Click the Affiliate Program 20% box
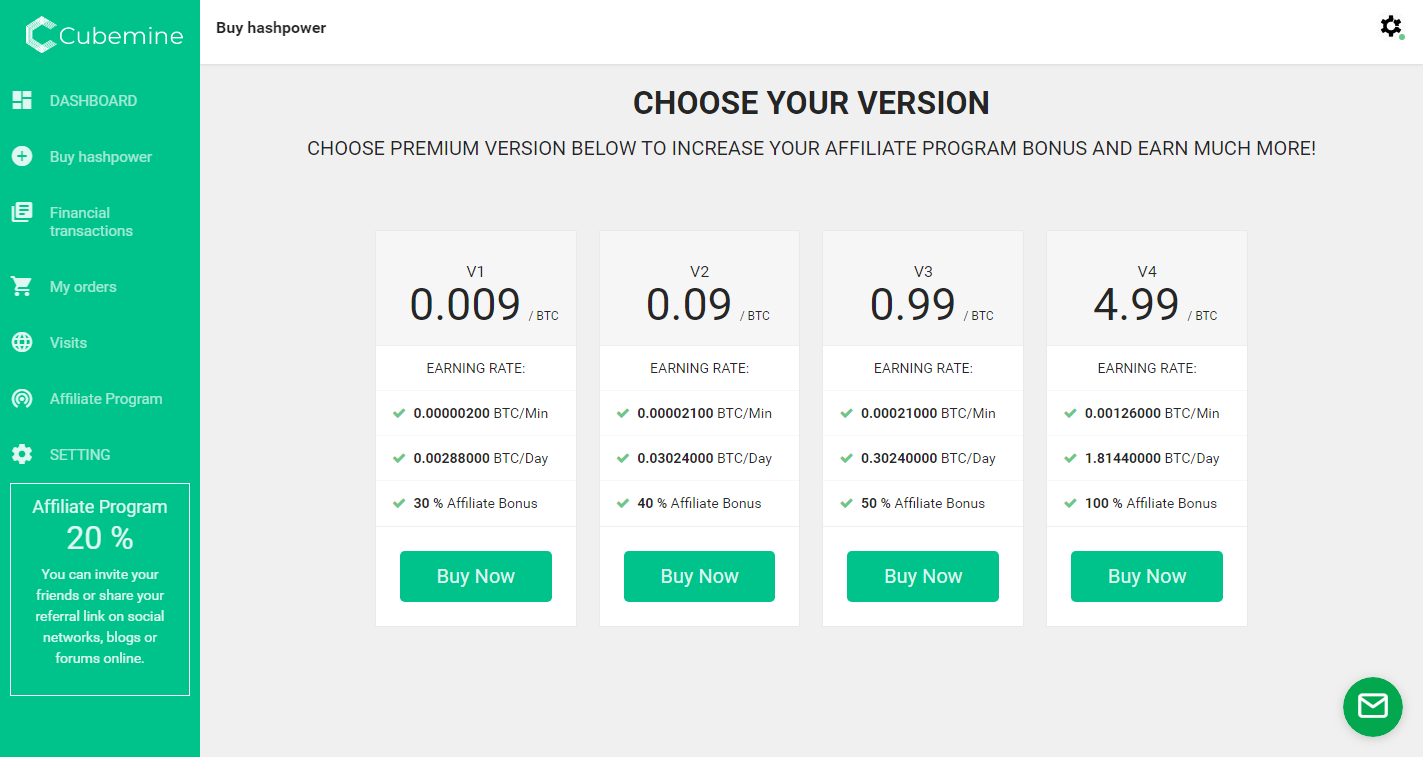 100,590
